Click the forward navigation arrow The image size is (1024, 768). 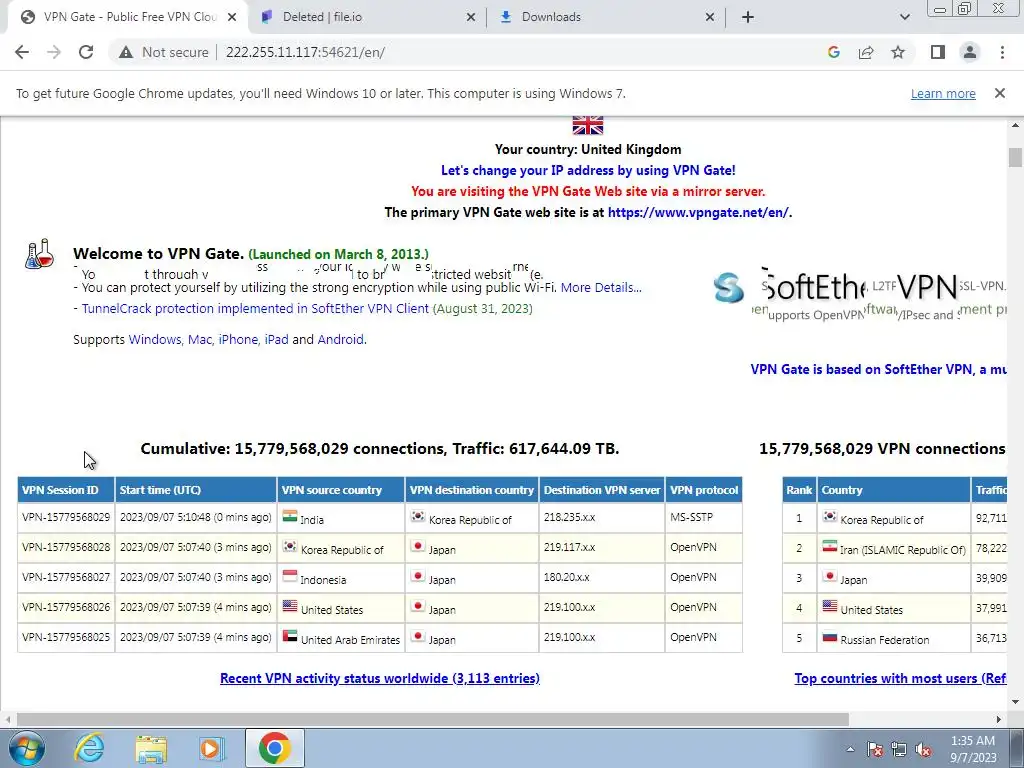54,52
